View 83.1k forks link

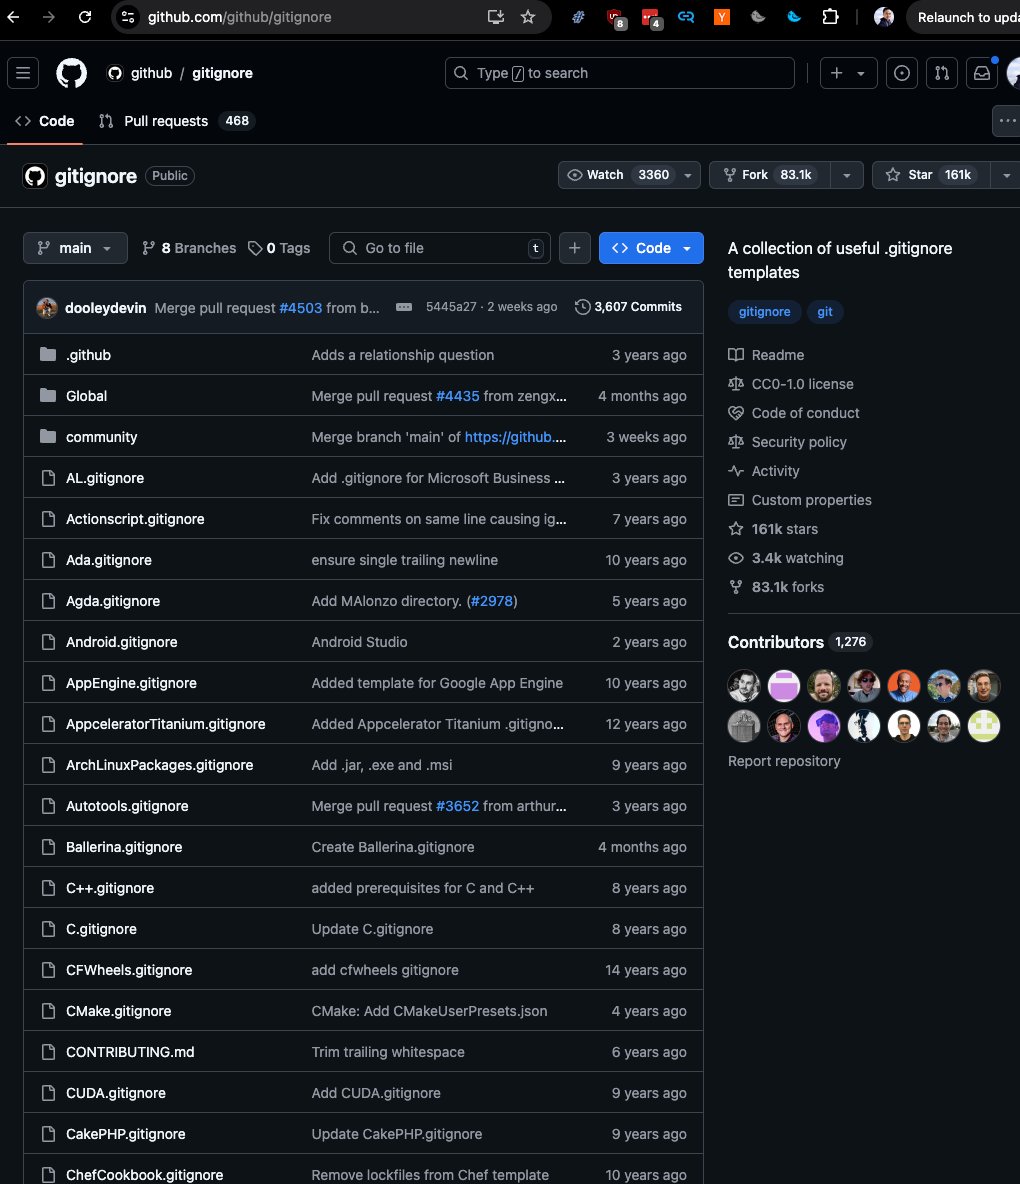[x=775, y=587]
